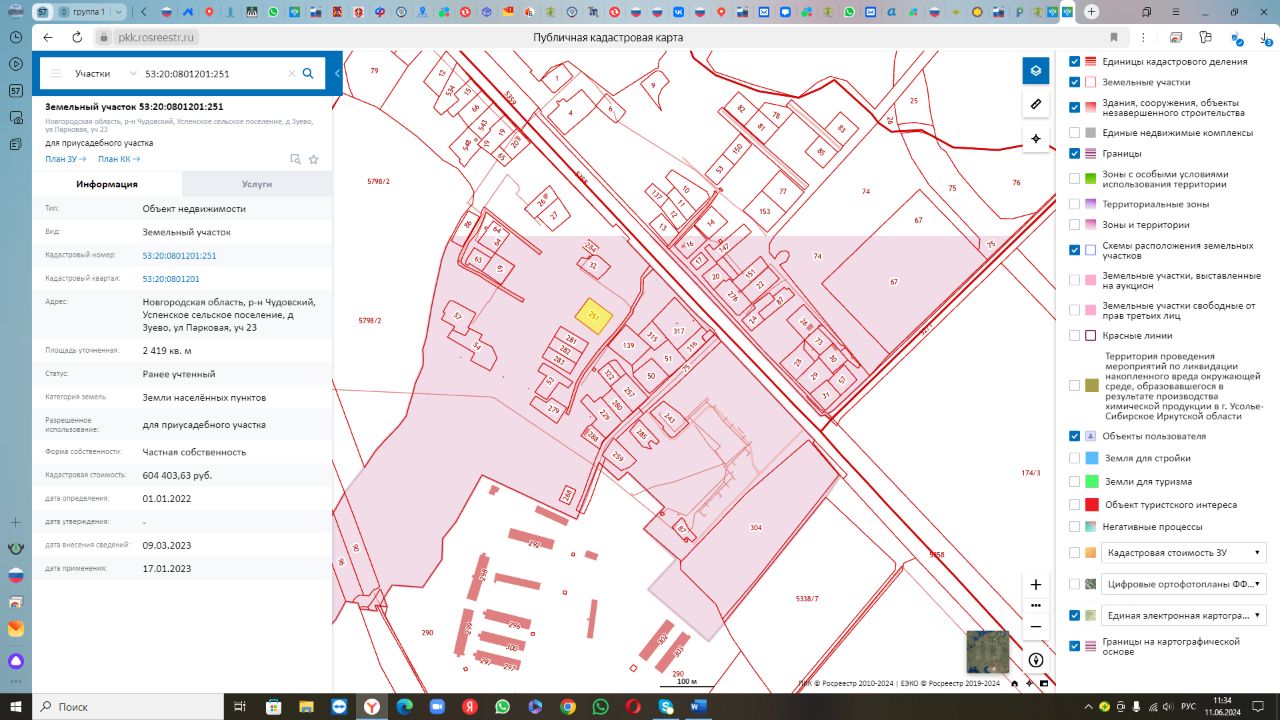Switch to the satellite basemap thumbnail

tap(987, 651)
